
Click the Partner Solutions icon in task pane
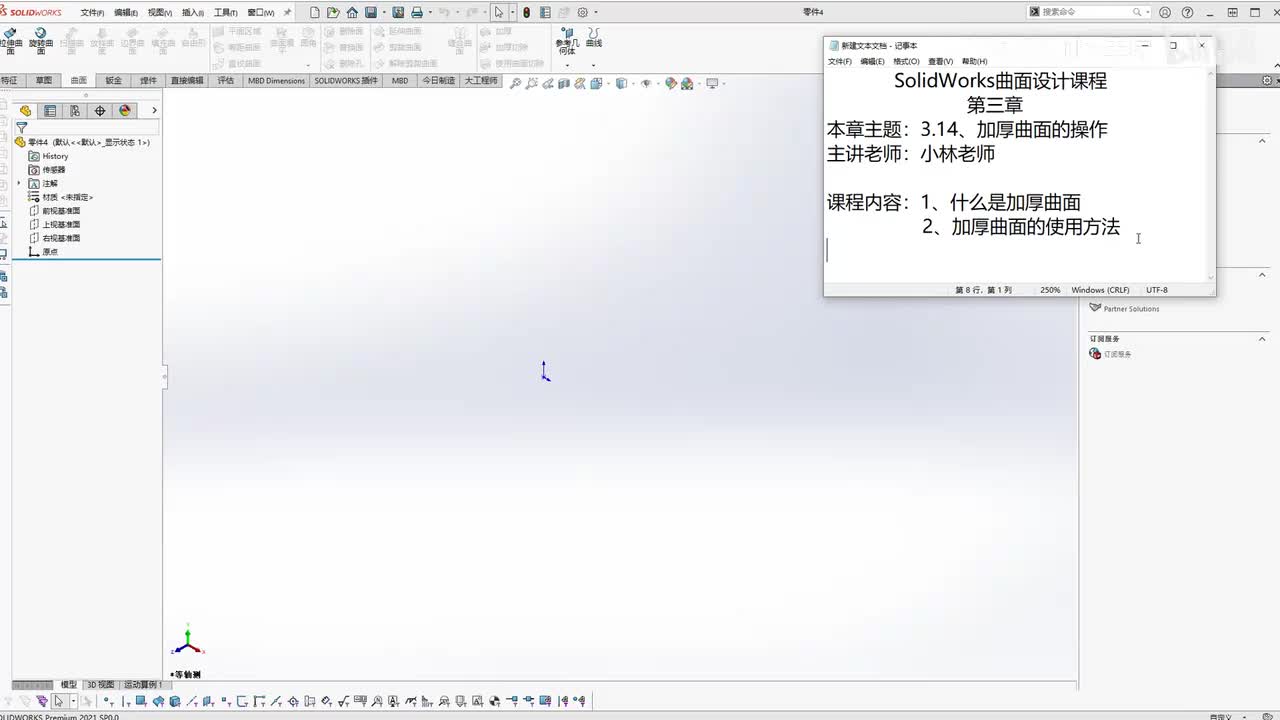(x=1095, y=308)
